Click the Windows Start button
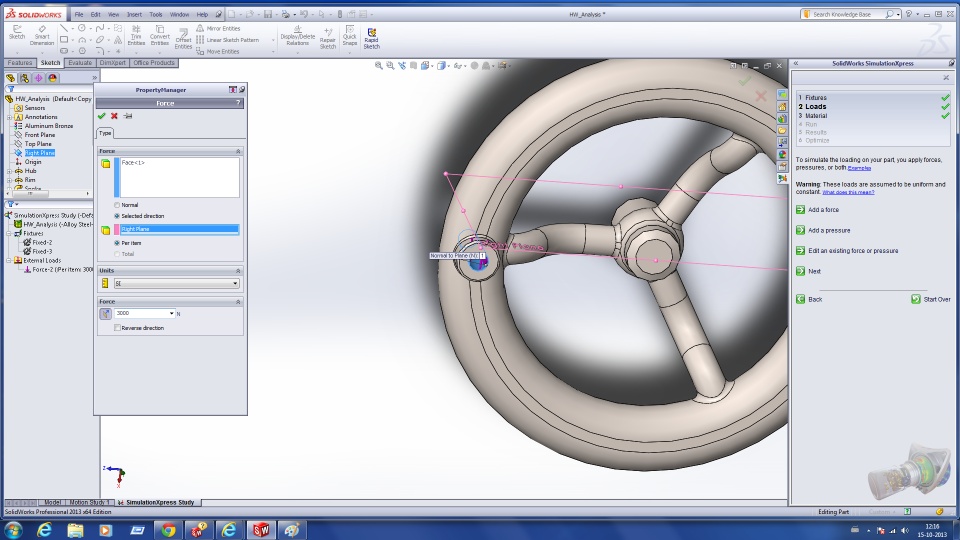 (x=13, y=530)
